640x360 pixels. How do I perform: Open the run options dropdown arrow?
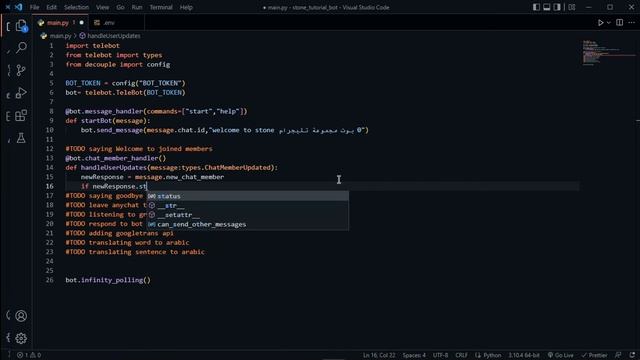(609, 23)
